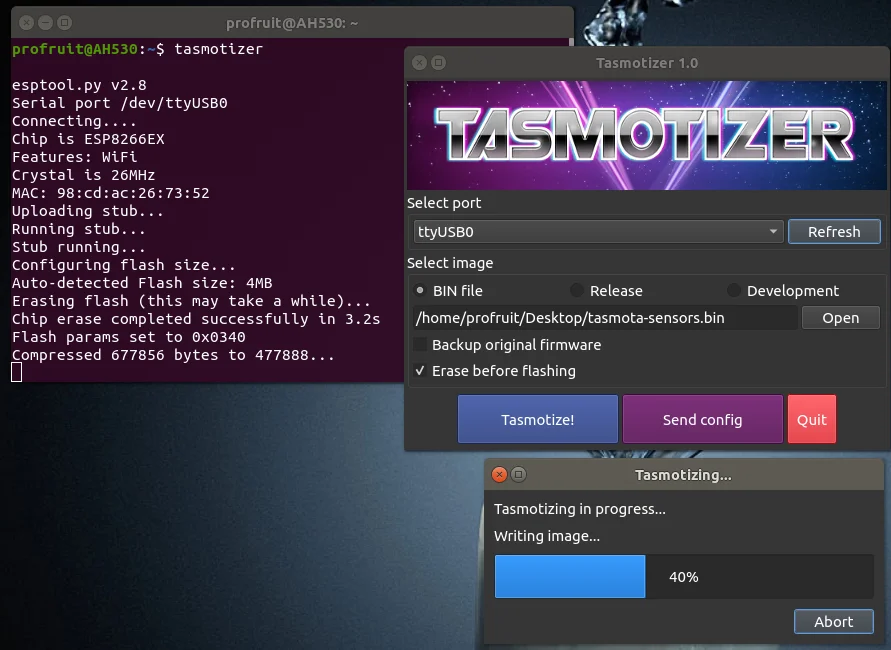Click the Tasmotizer 1.0 title bar

pyautogui.click(x=647, y=62)
